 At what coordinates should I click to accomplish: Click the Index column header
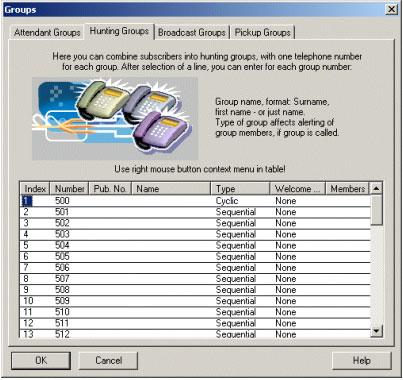35,189
